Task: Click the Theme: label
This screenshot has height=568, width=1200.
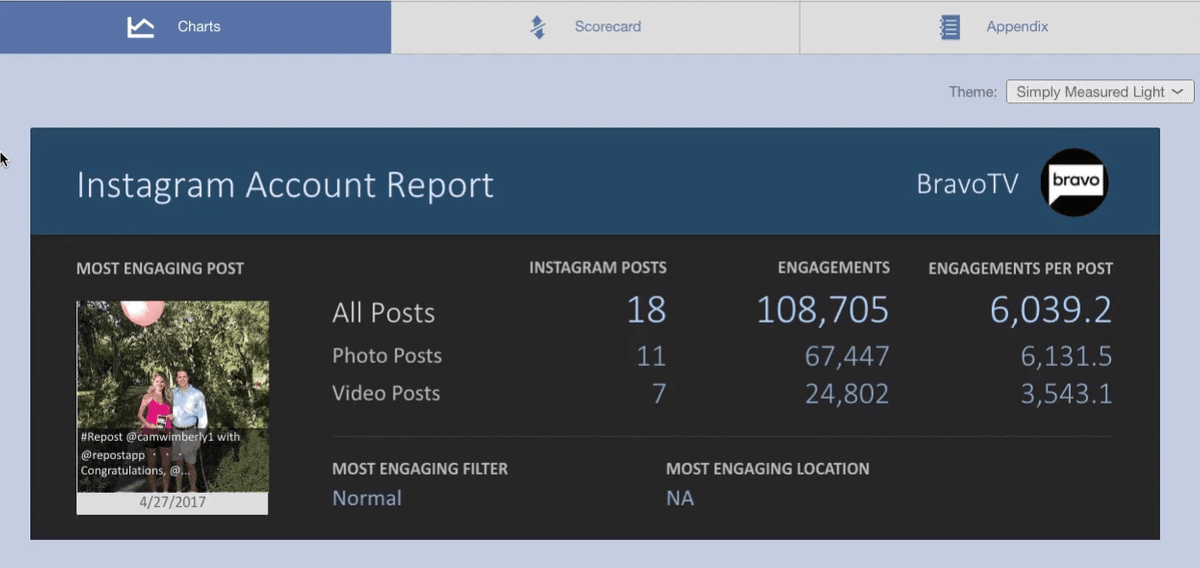Action: [973, 92]
